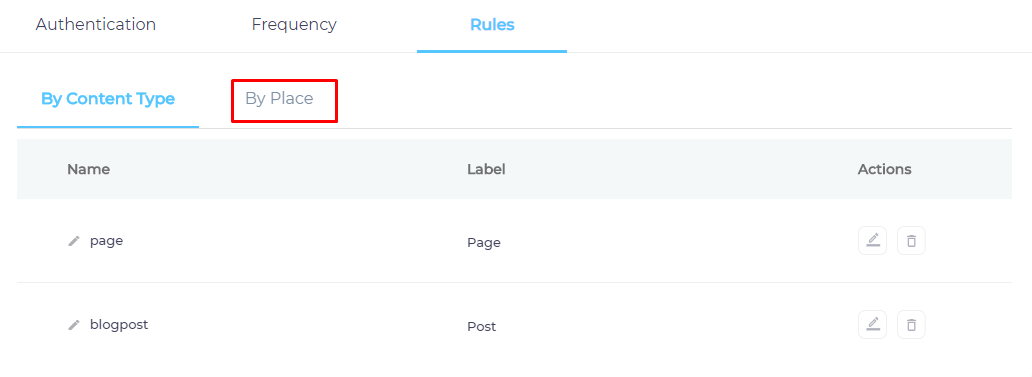Click the underline below By Content Type

108,126
